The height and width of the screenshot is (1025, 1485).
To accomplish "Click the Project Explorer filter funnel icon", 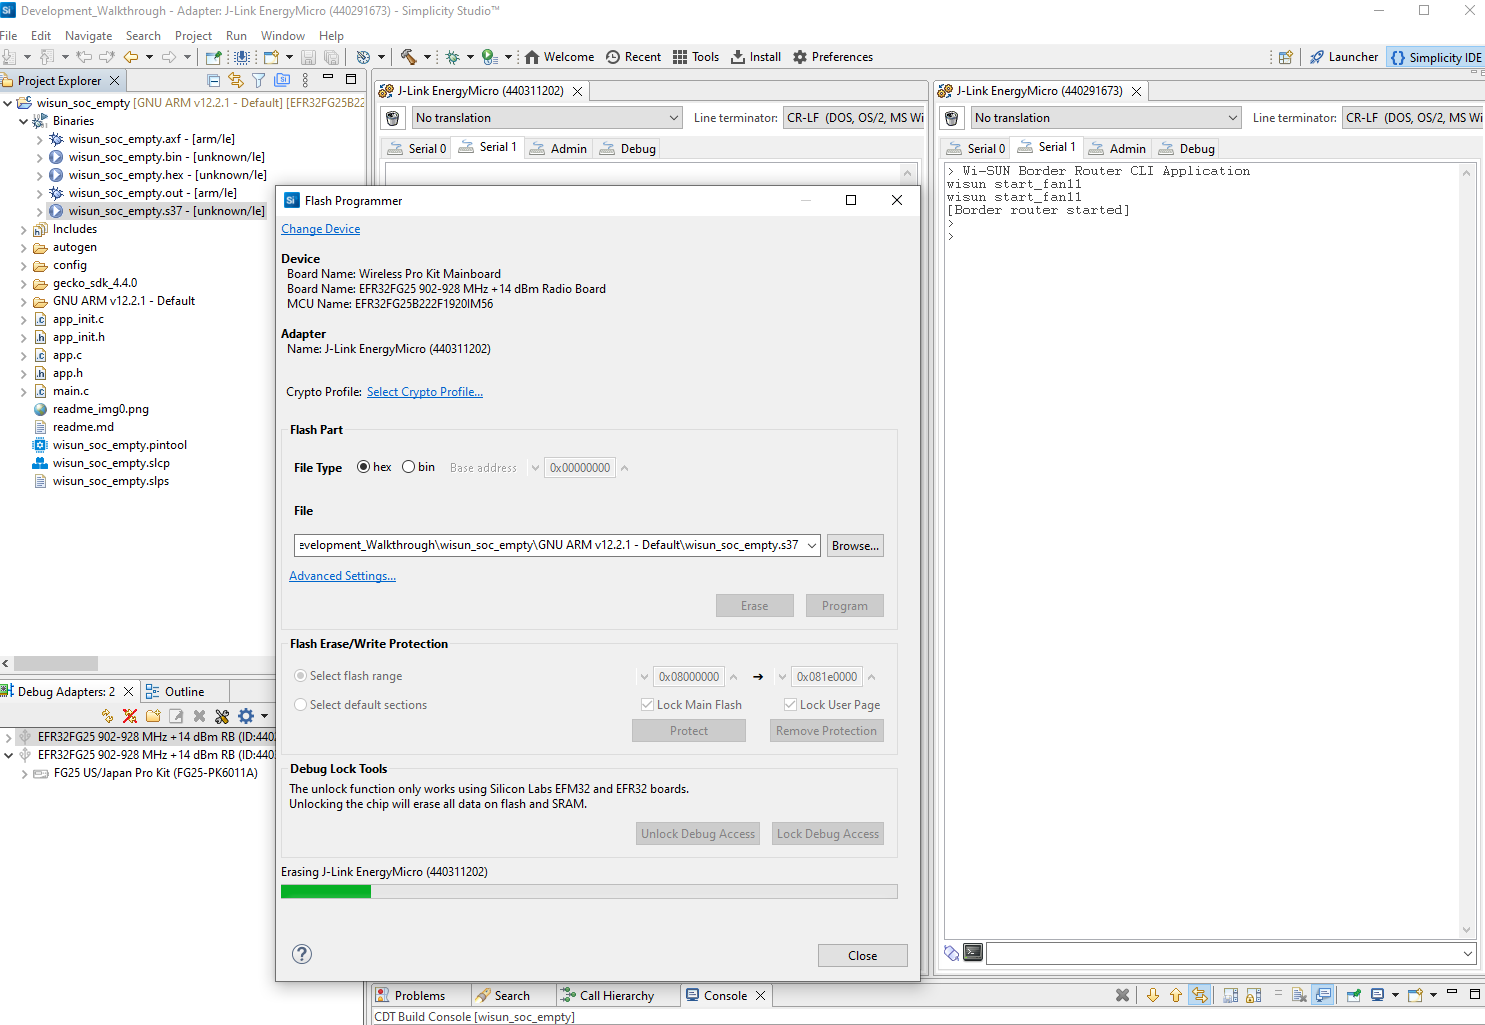I will (258, 80).
